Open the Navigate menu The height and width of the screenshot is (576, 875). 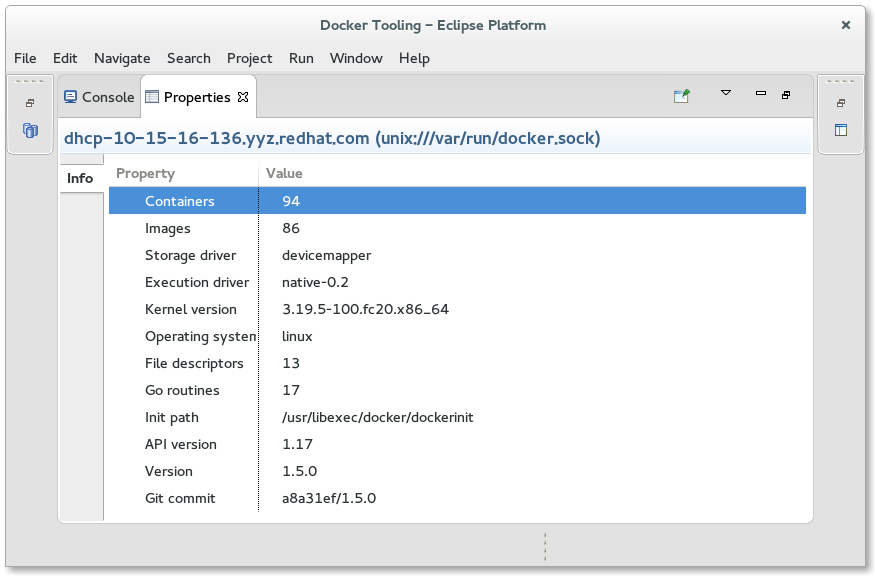[x=122, y=58]
